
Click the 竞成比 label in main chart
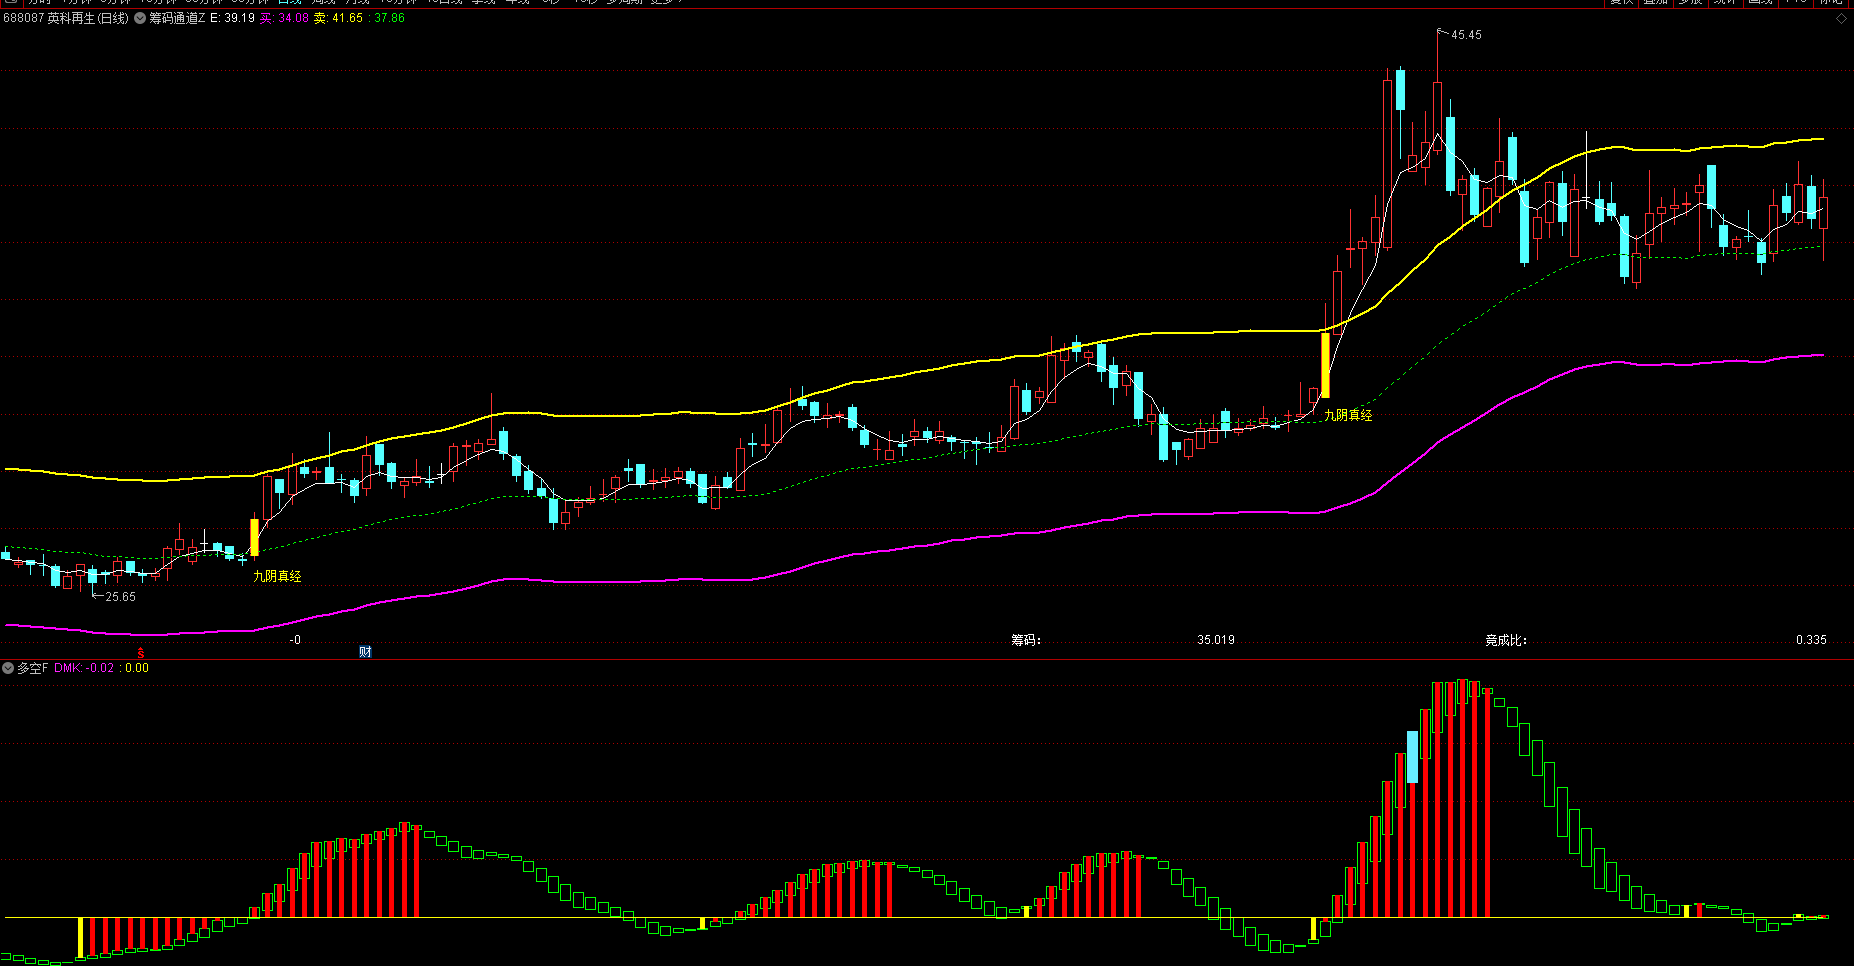(x=1505, y=640)
